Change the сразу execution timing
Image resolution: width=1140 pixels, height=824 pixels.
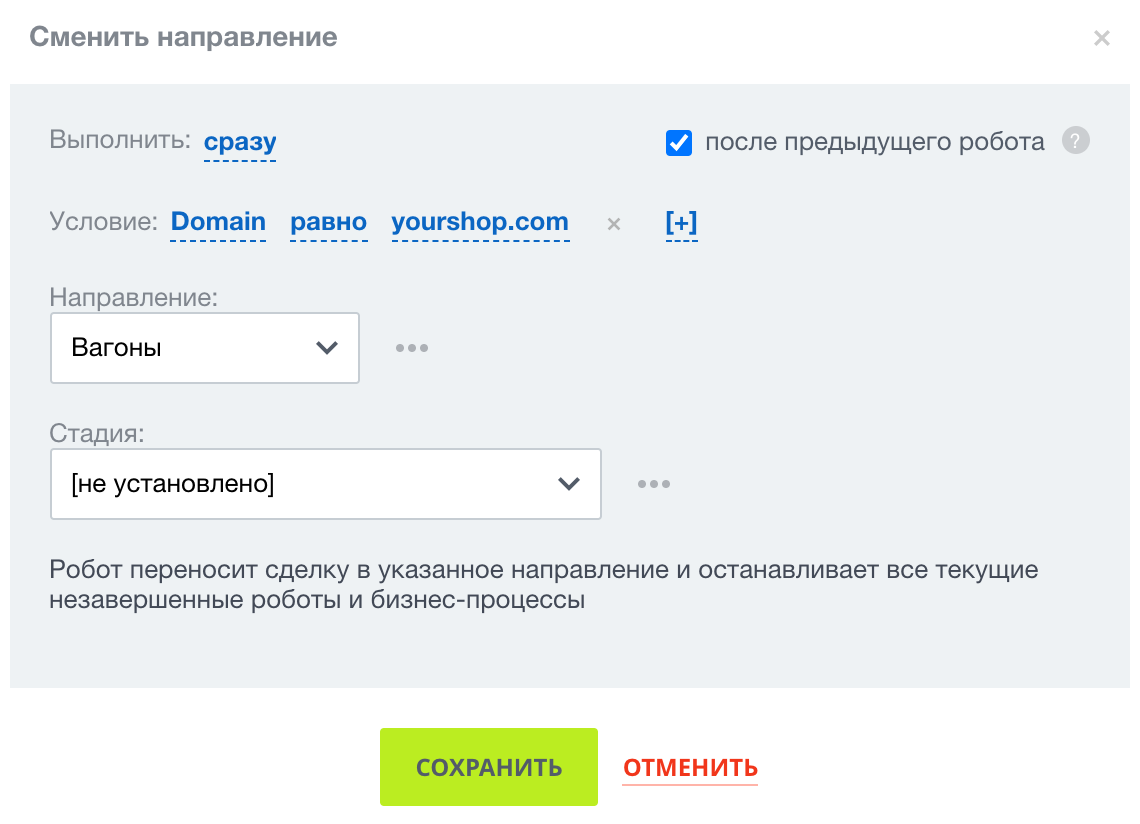(x=240, y=141)
